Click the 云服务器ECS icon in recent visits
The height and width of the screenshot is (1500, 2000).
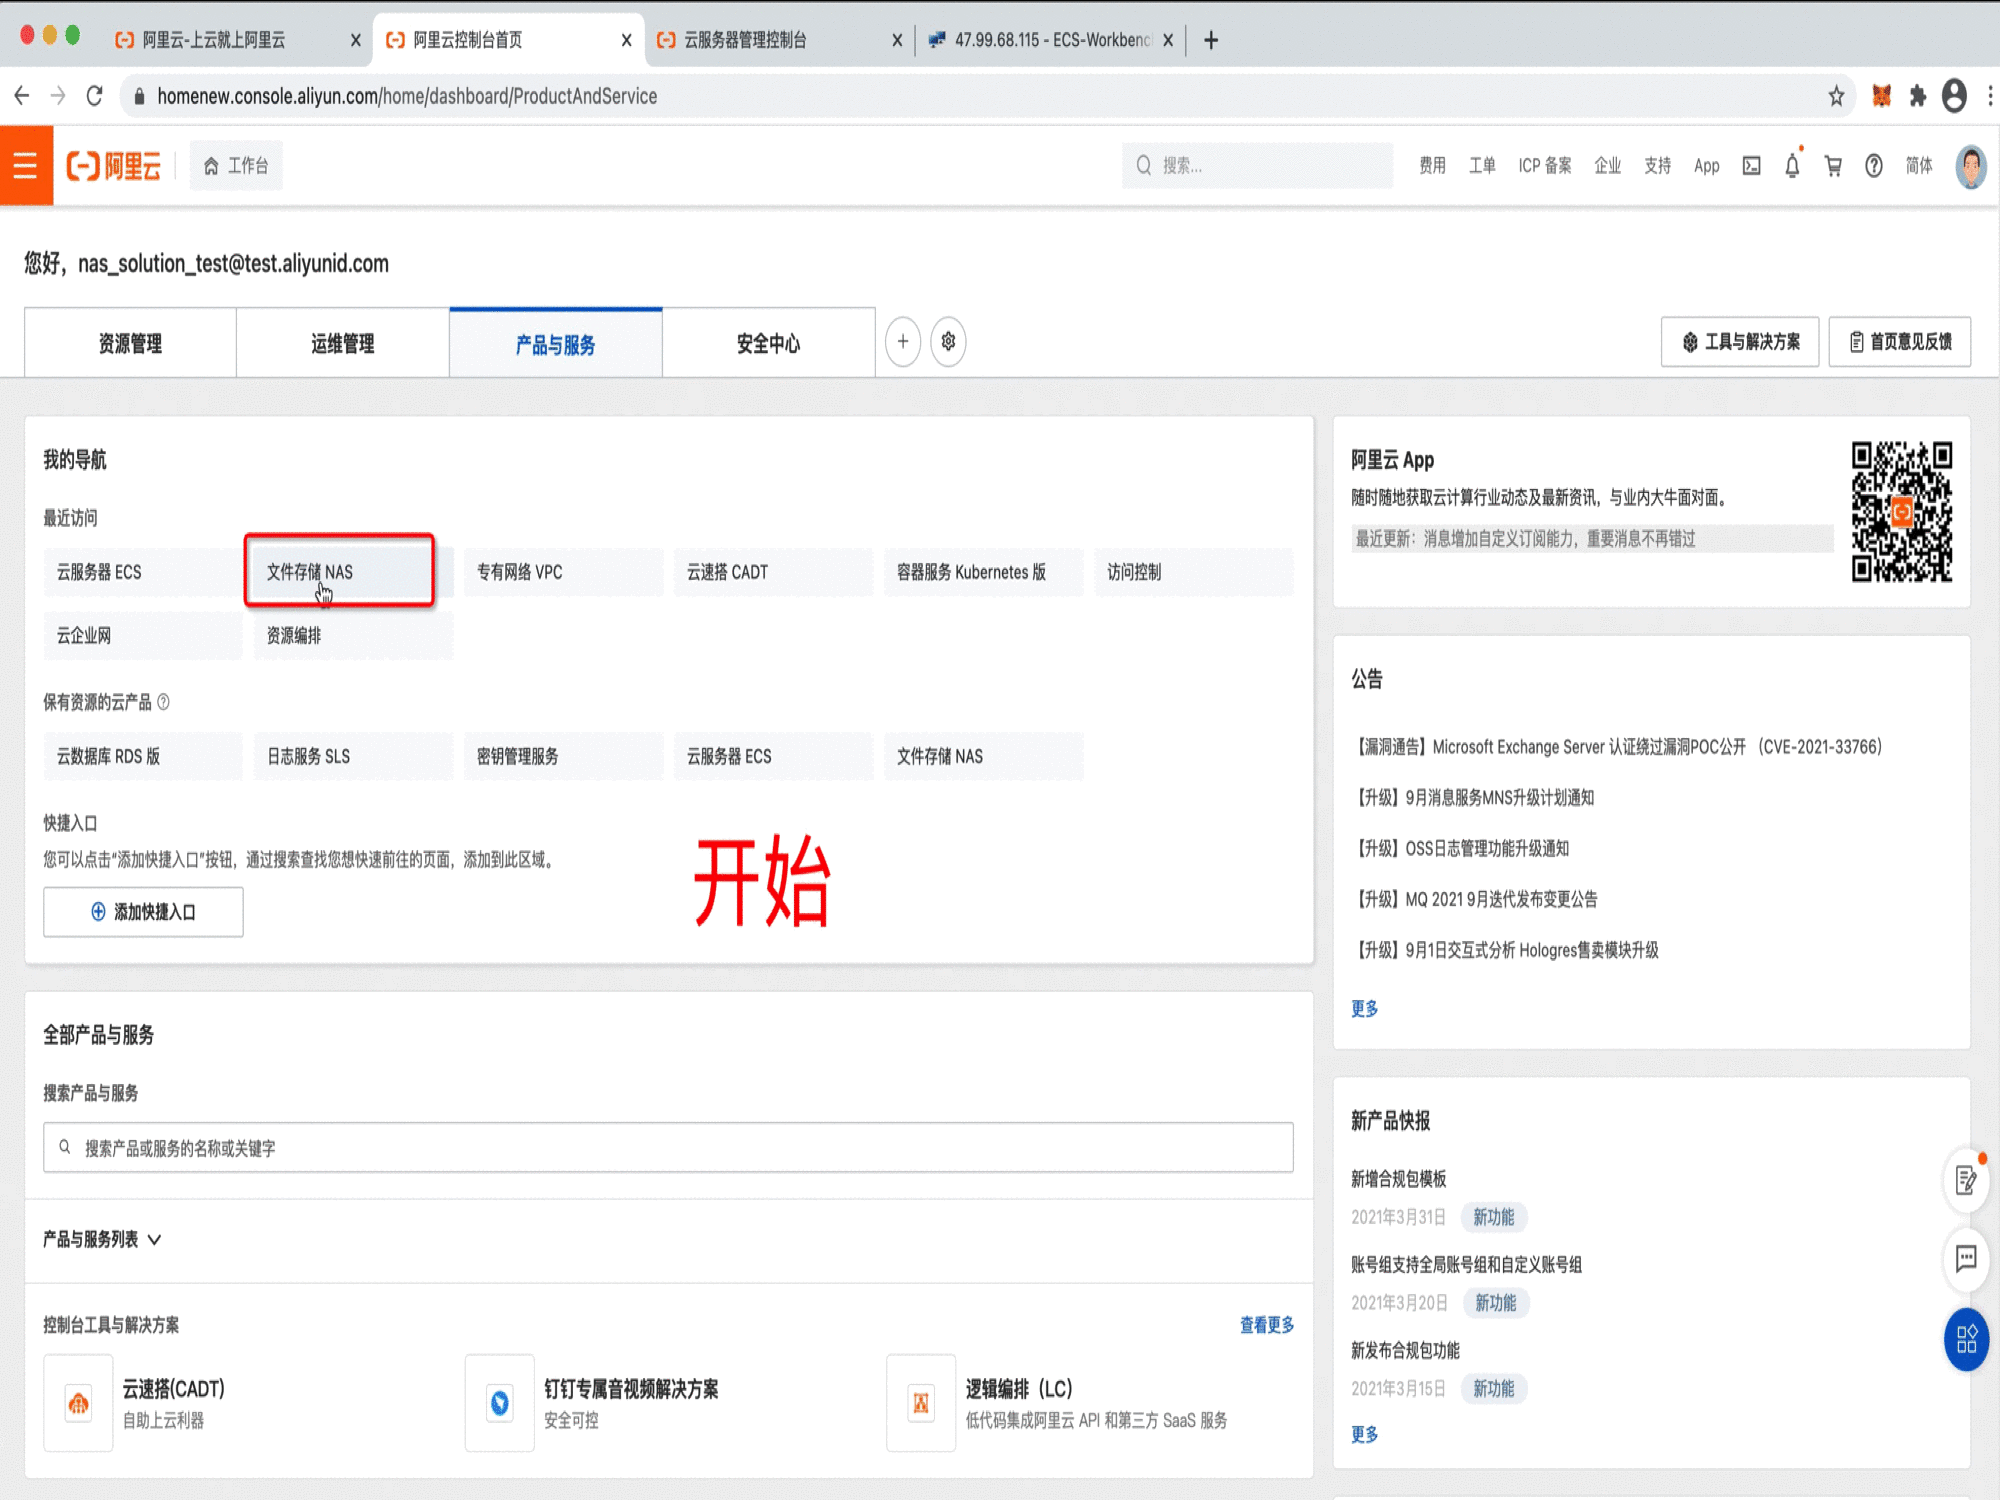click(98, 570)
